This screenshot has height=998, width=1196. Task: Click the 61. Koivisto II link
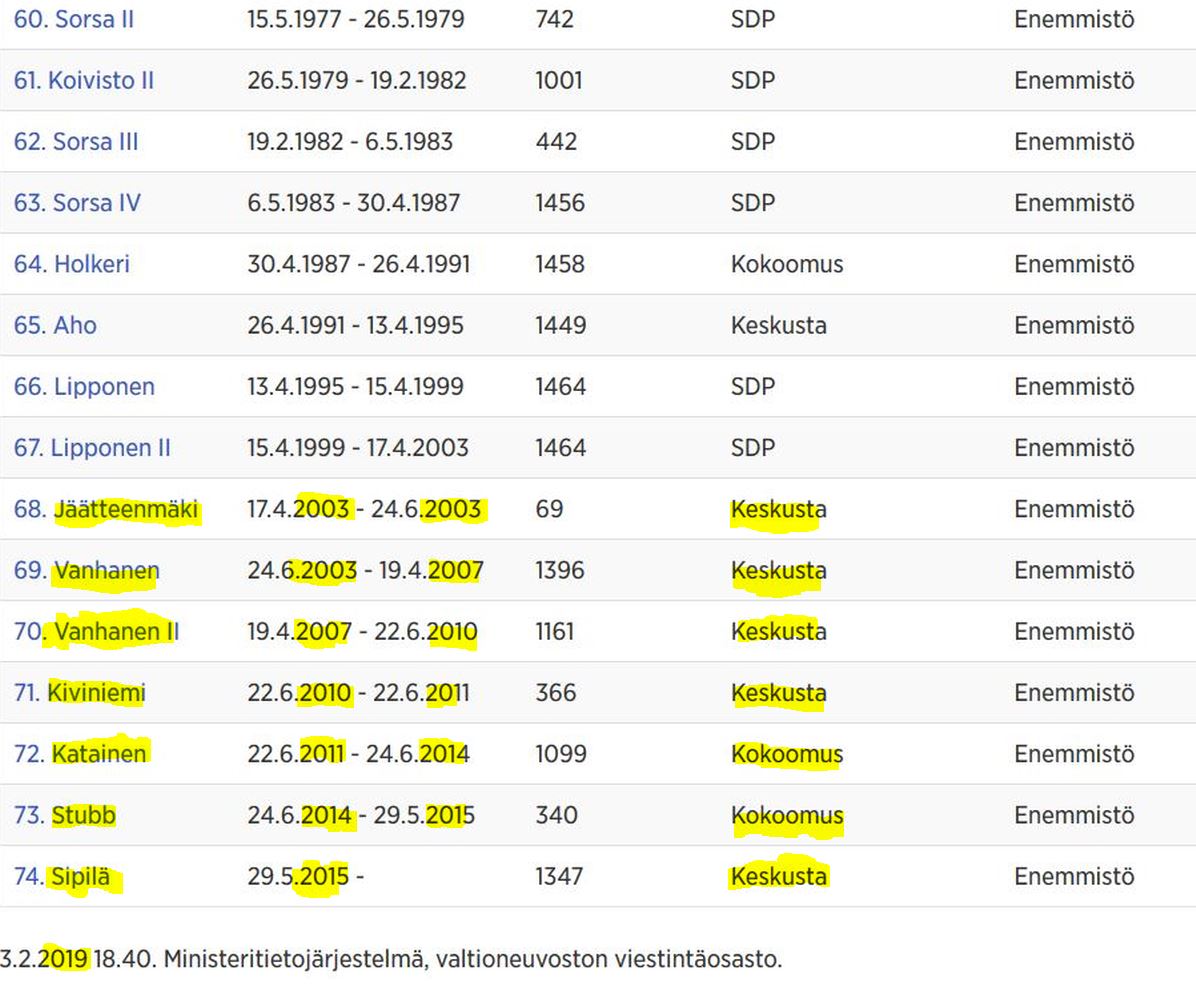pyautogui.click(x=84, y=80)
